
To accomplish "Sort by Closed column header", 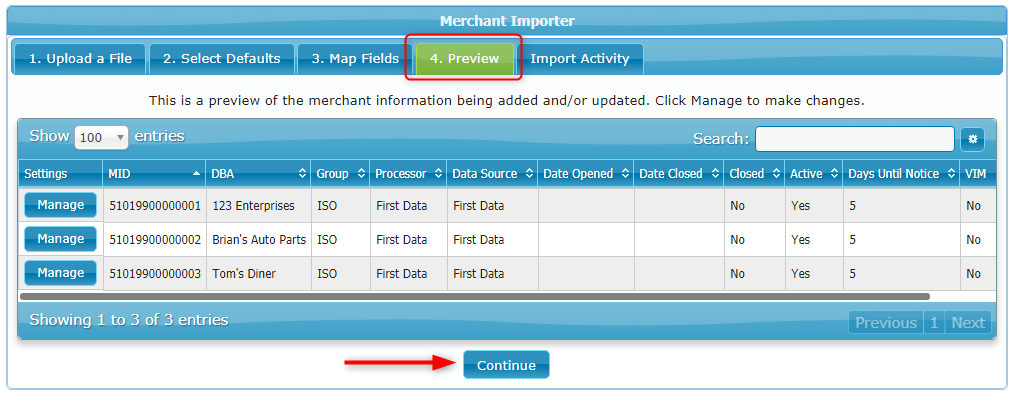I will coord(754,174).
